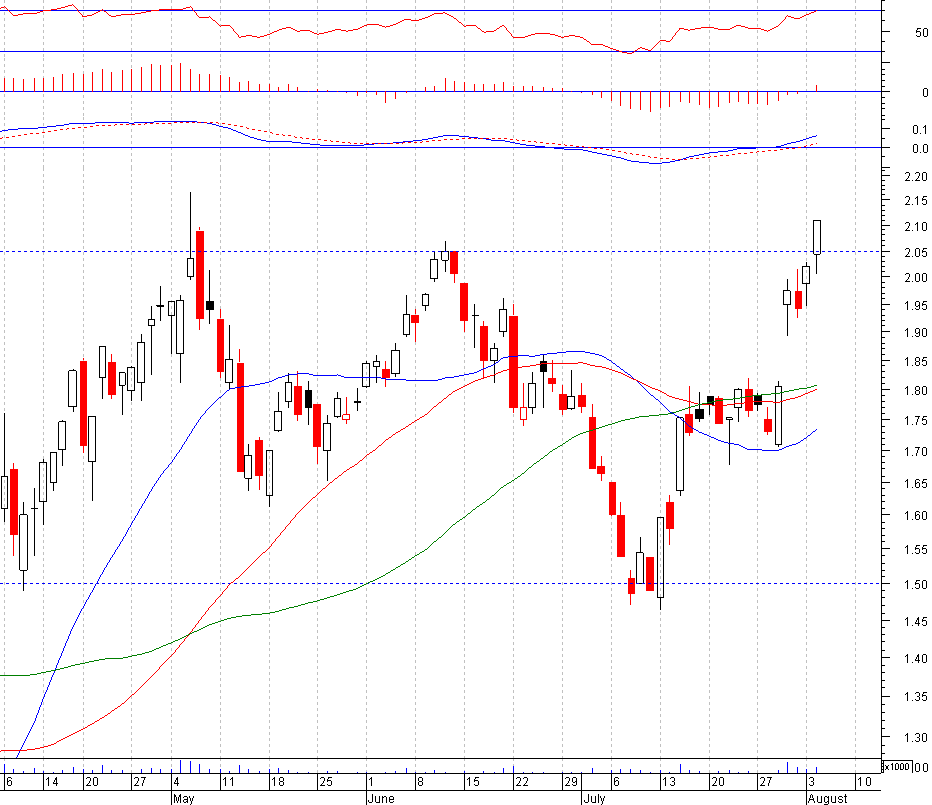The image size is (932, 805).
Task: Select the 1.45 price axis label
Action: click(915, 622)
